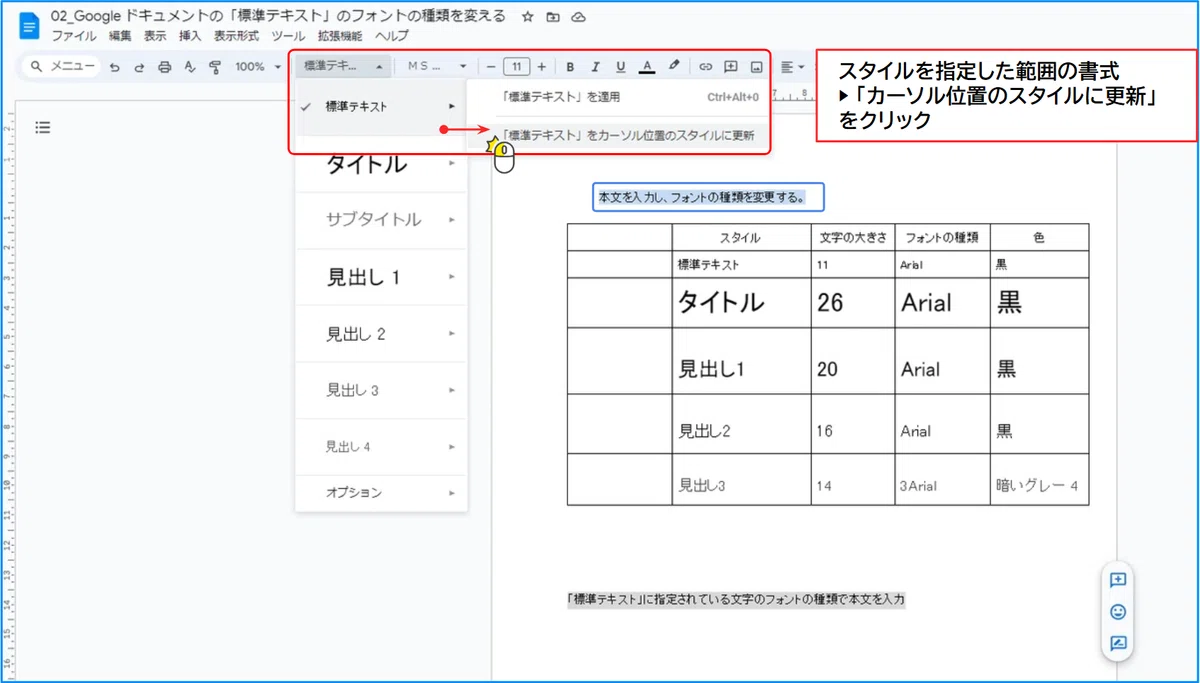Insert a link from the toolbar

click(705, 67)
